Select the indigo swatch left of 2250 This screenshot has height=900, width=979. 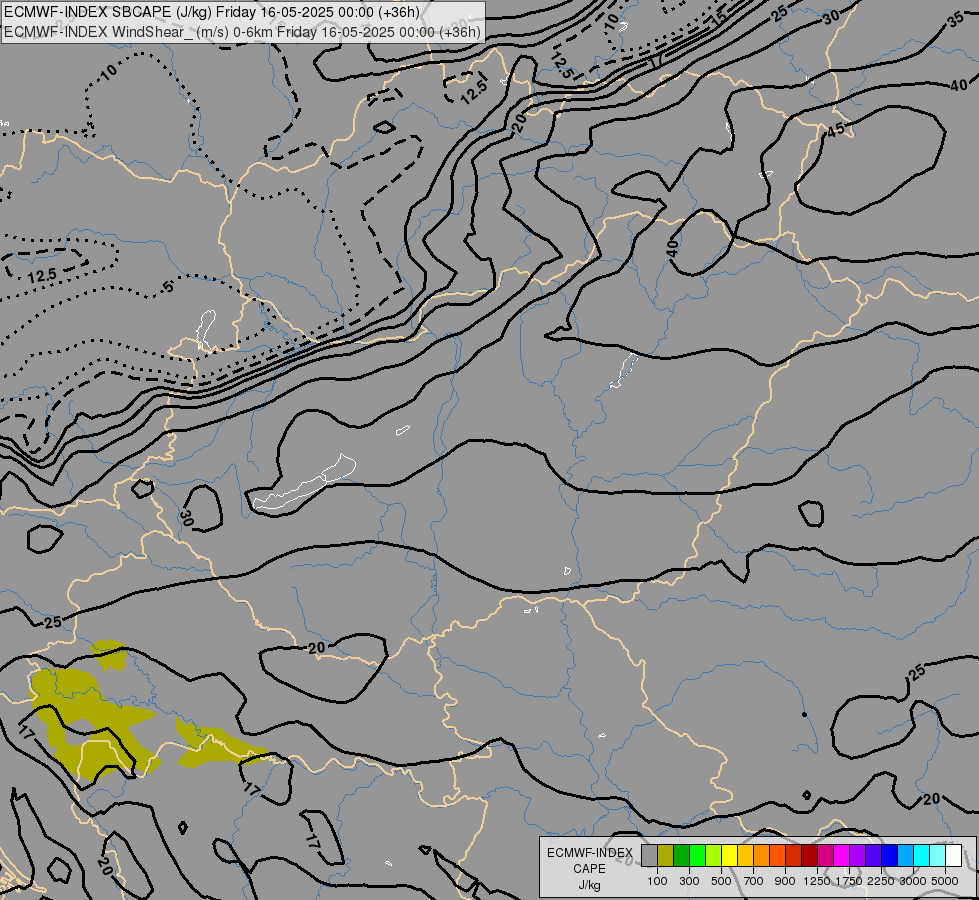(873, 855)
